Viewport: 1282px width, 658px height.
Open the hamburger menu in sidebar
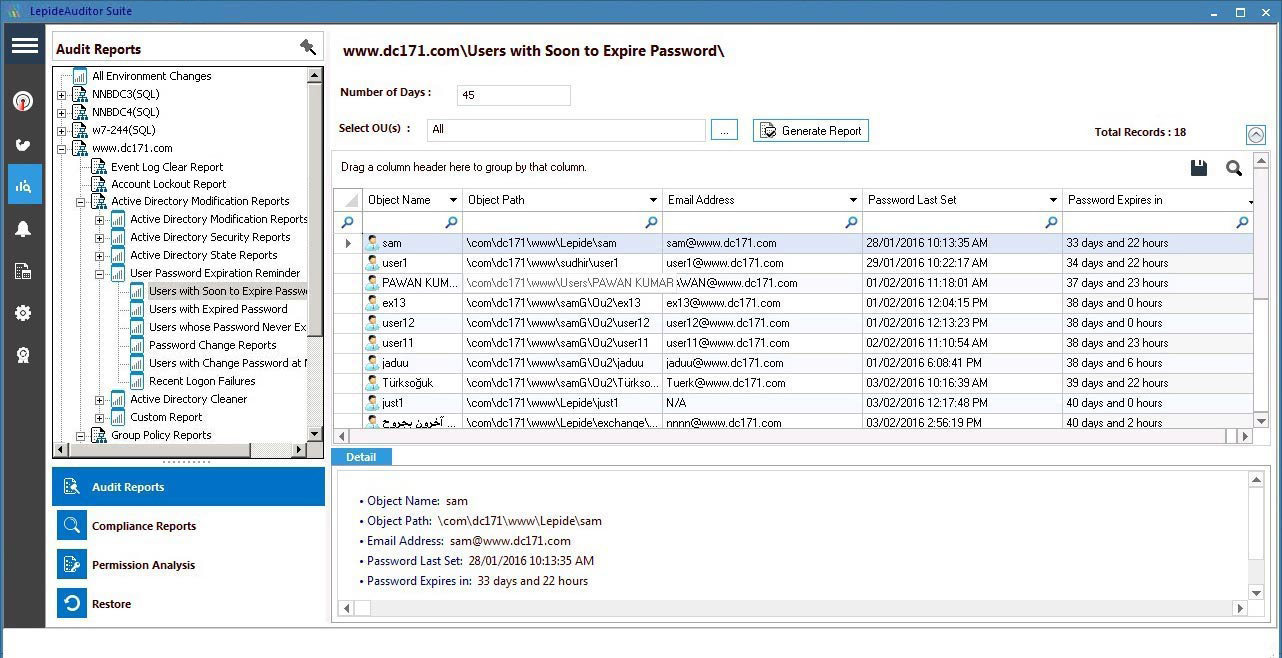point(24,46)
